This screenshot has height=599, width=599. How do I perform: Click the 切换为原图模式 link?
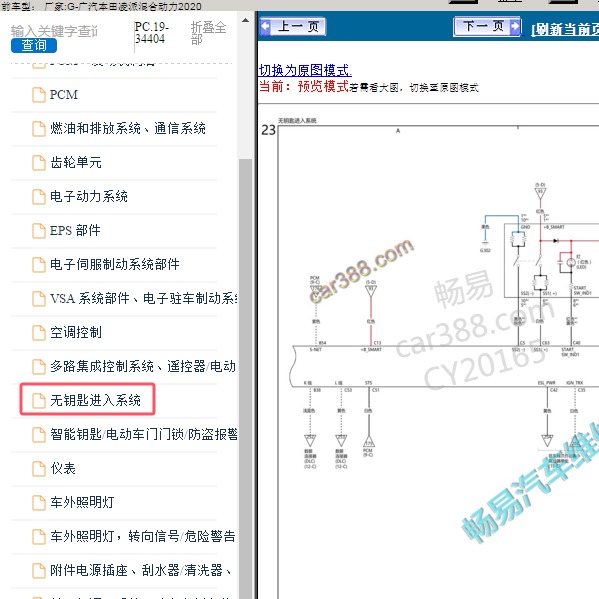[x=305, y=70]
